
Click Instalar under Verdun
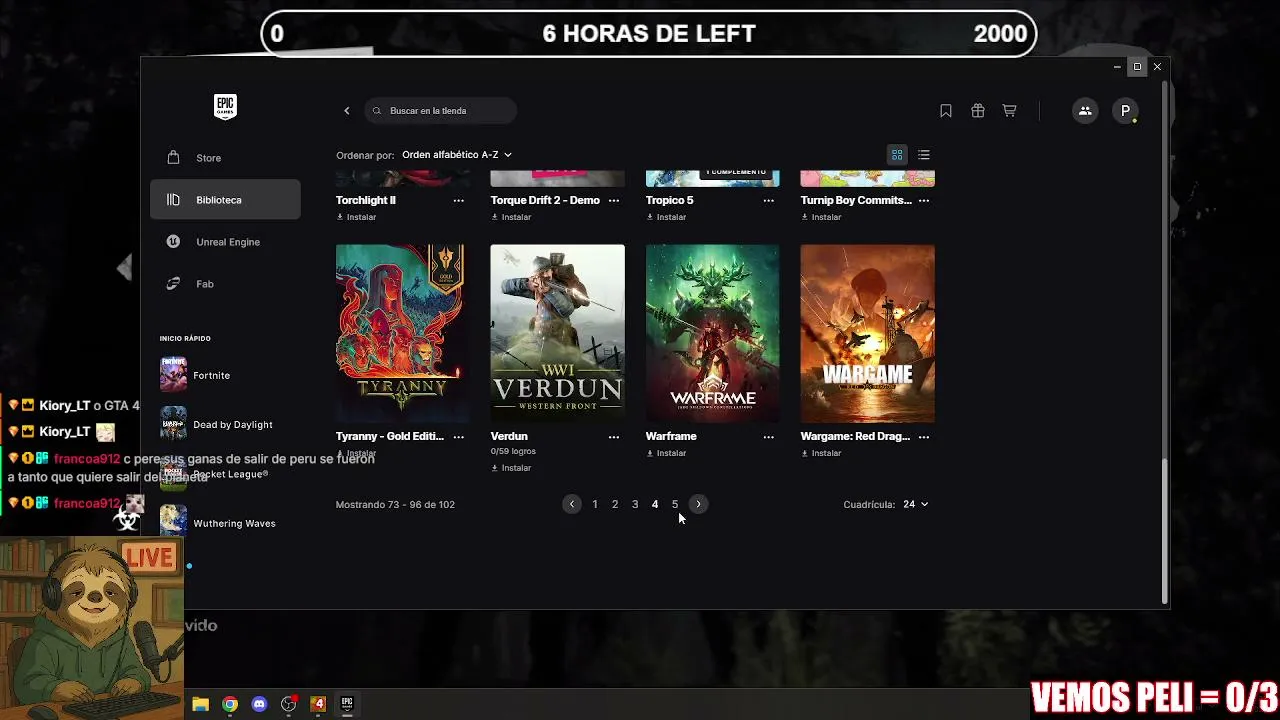pyautogui.click(x=512, y=468)
